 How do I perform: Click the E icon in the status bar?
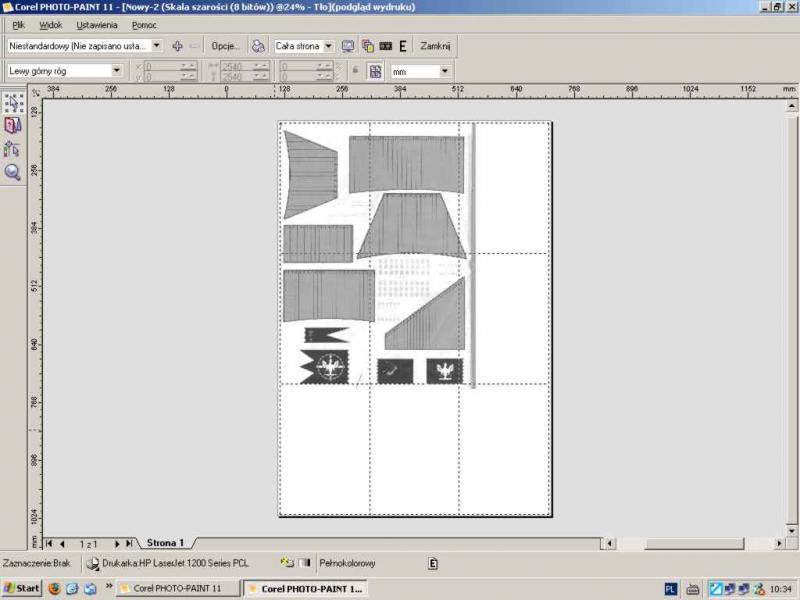[x=433, y=563]
